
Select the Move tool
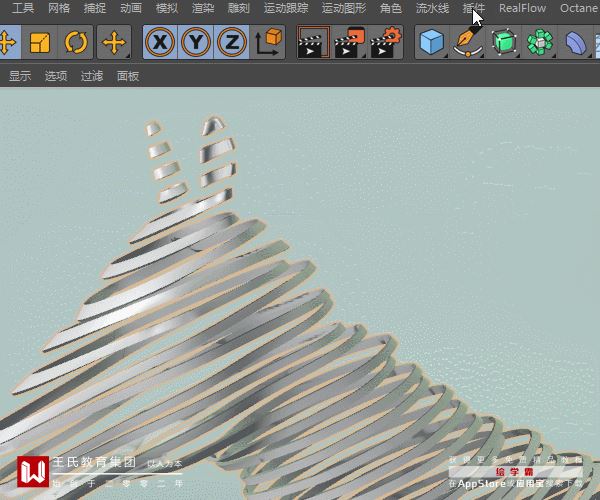8,42
